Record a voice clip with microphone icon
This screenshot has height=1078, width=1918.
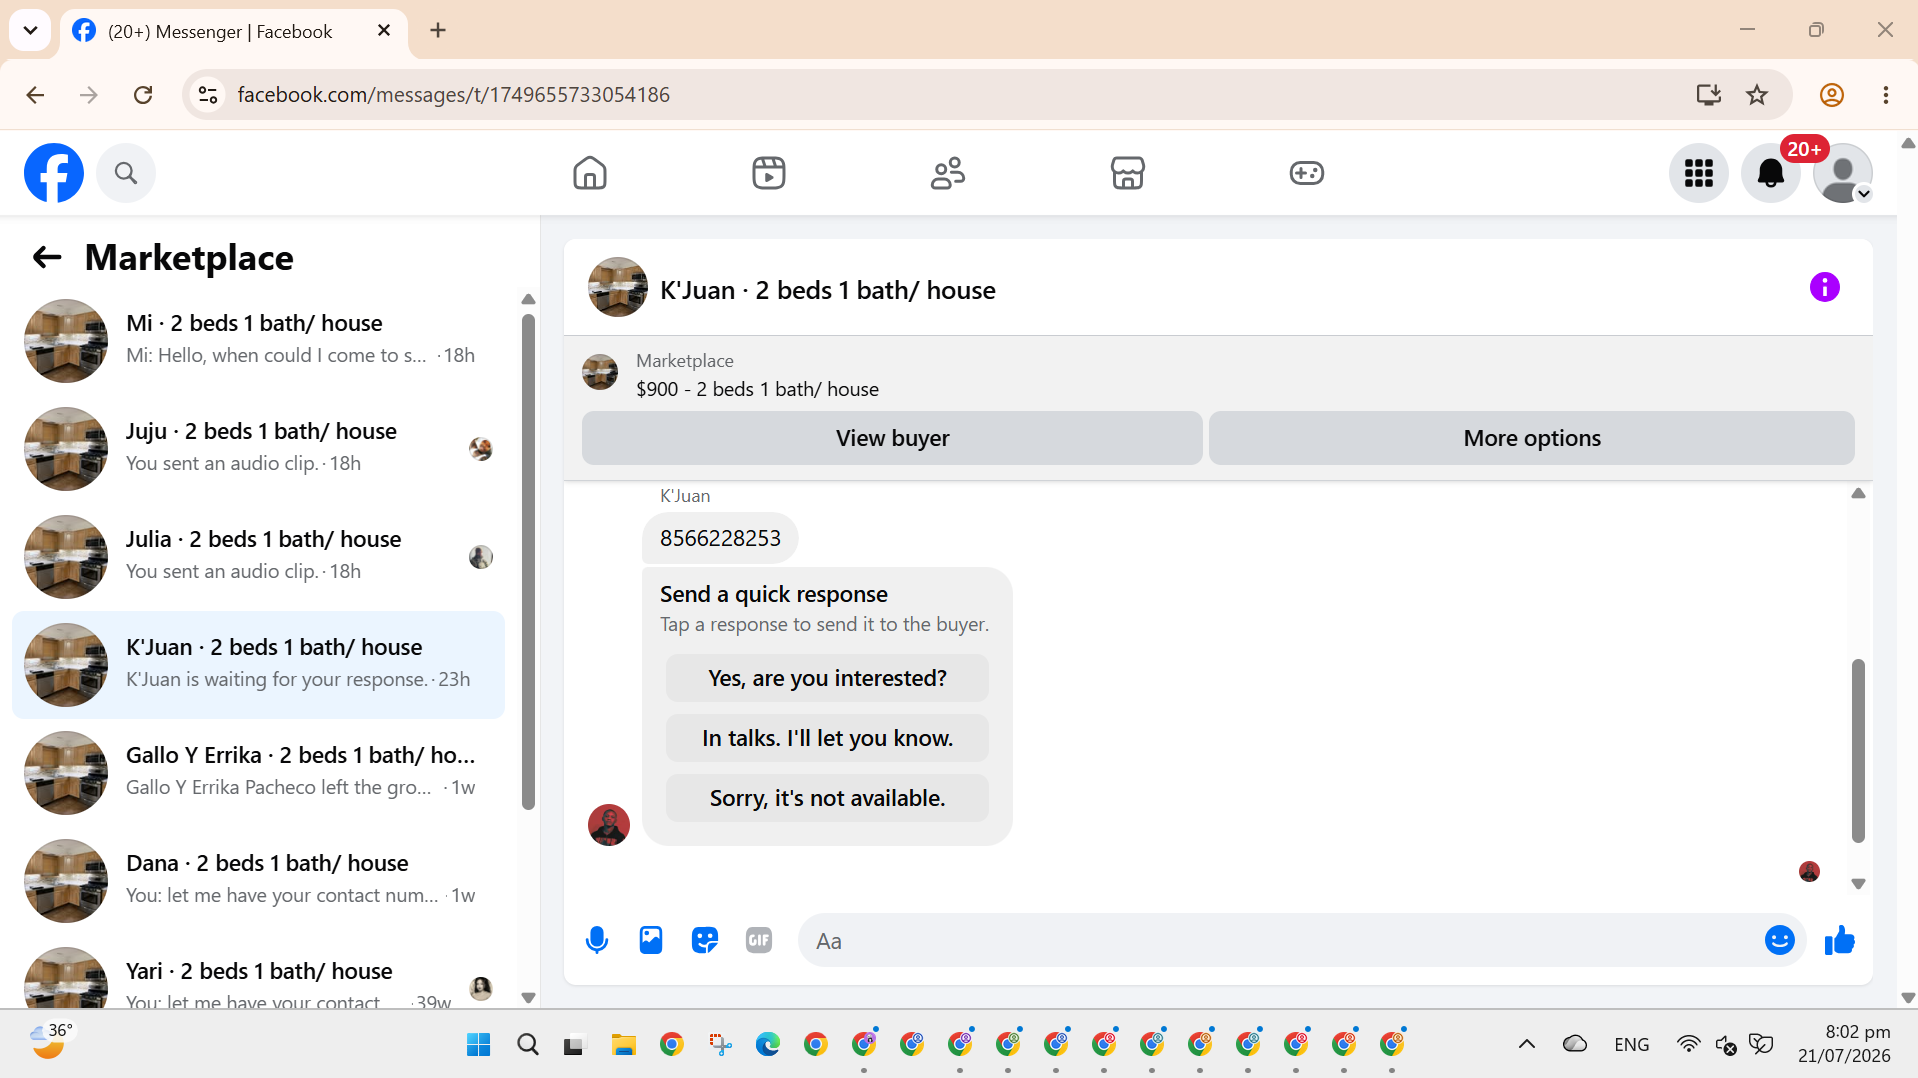point(597,941)
